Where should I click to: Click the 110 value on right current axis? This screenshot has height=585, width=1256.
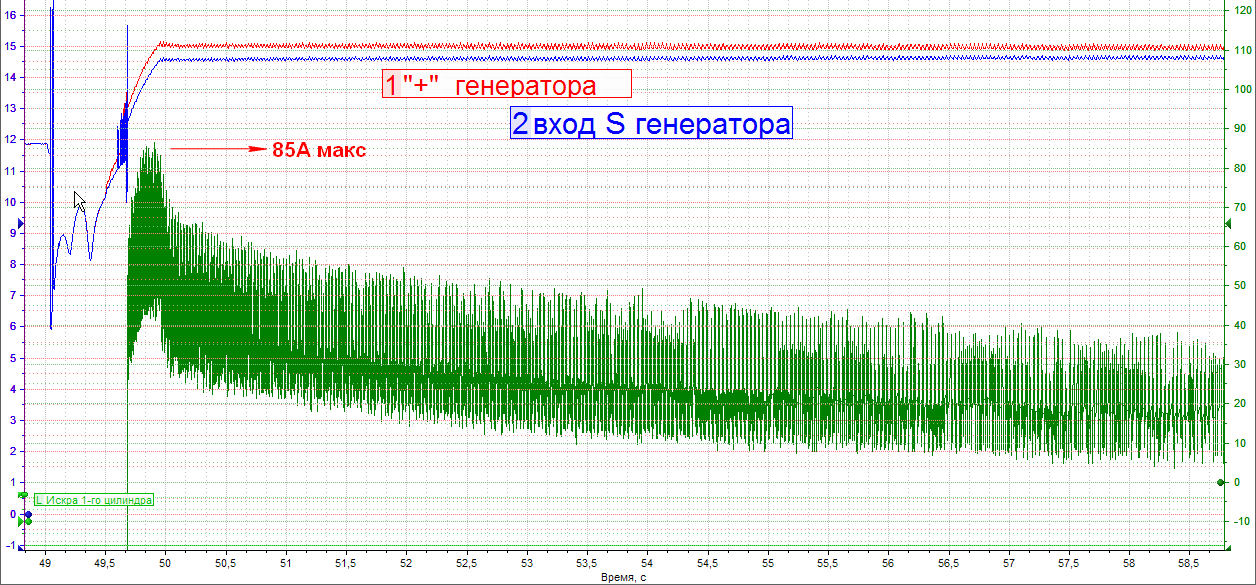tap(1243, 50)
